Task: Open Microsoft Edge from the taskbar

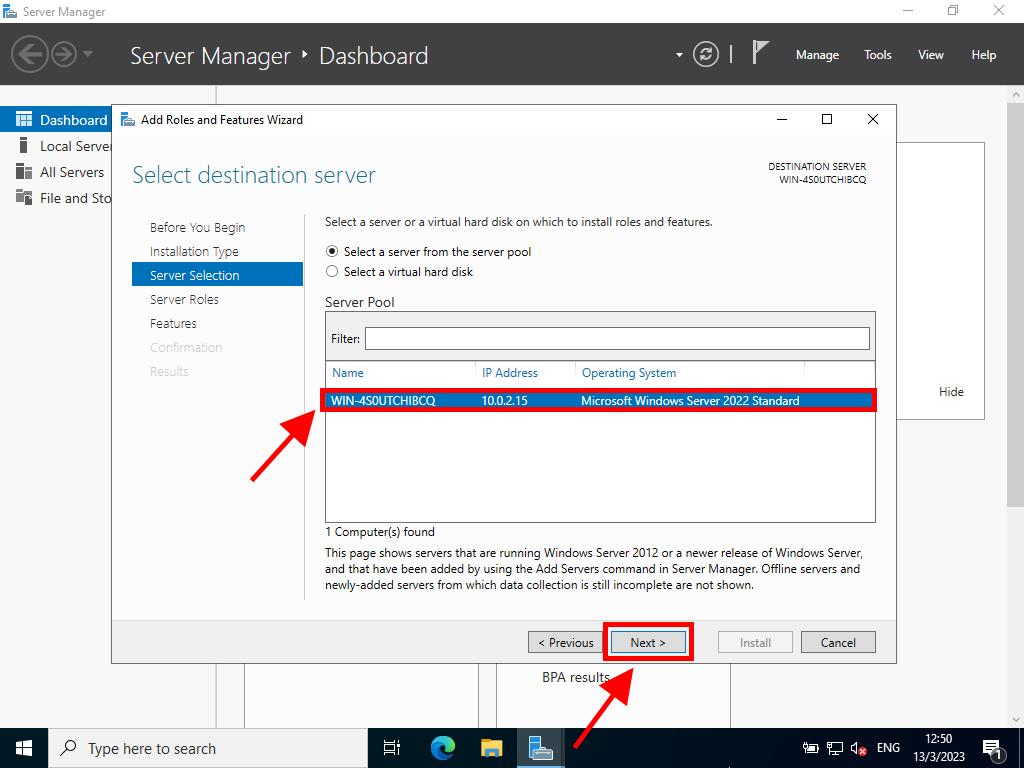Action: tap(442, 748)
